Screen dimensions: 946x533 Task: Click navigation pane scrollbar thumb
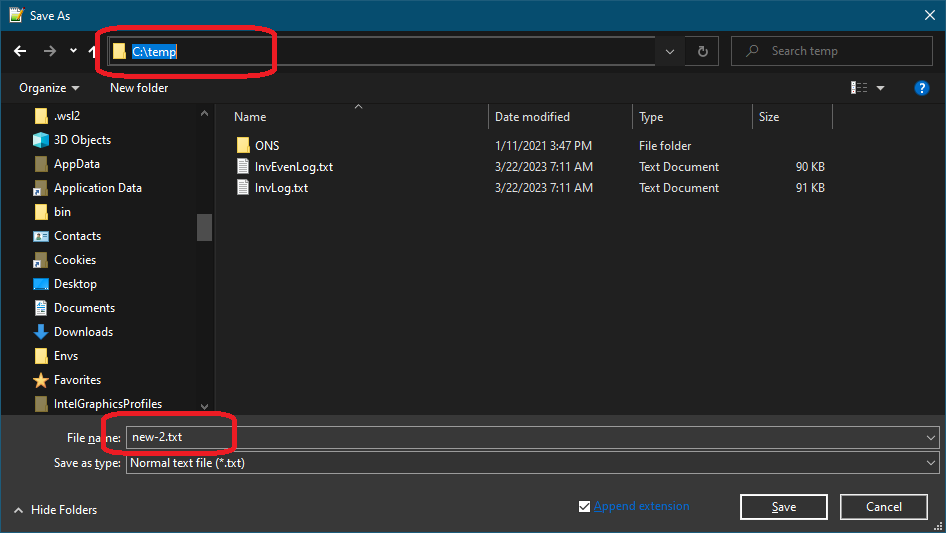[x=205, y=227]
